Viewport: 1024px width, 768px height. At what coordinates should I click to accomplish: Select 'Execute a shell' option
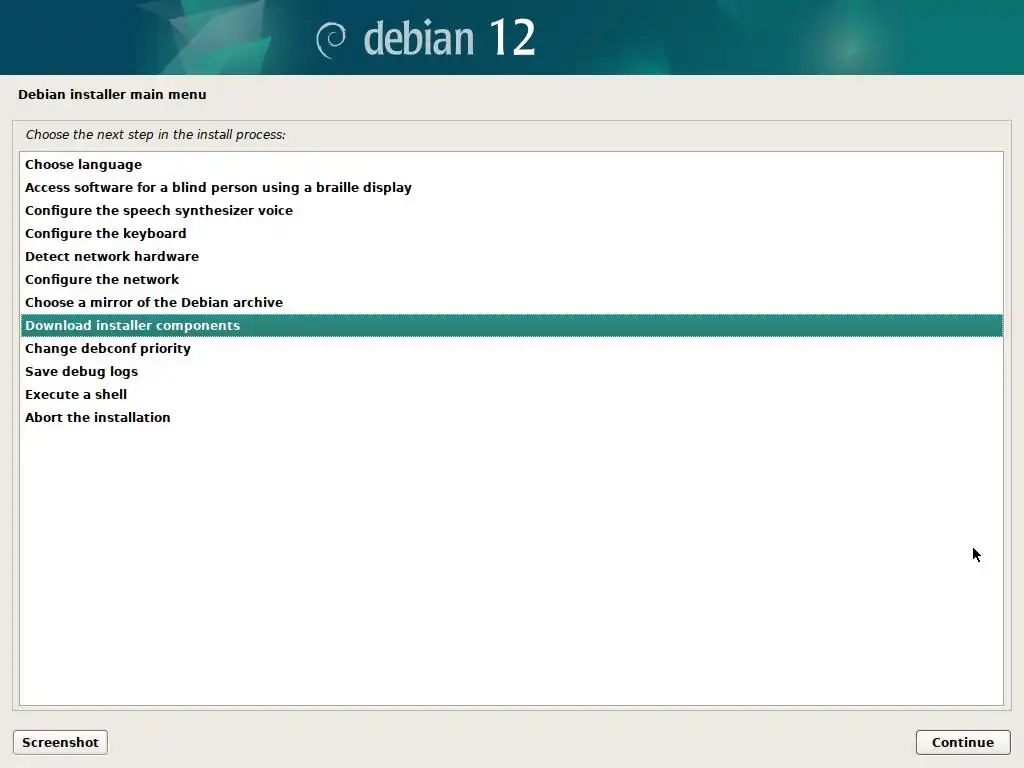coord(511,394)
